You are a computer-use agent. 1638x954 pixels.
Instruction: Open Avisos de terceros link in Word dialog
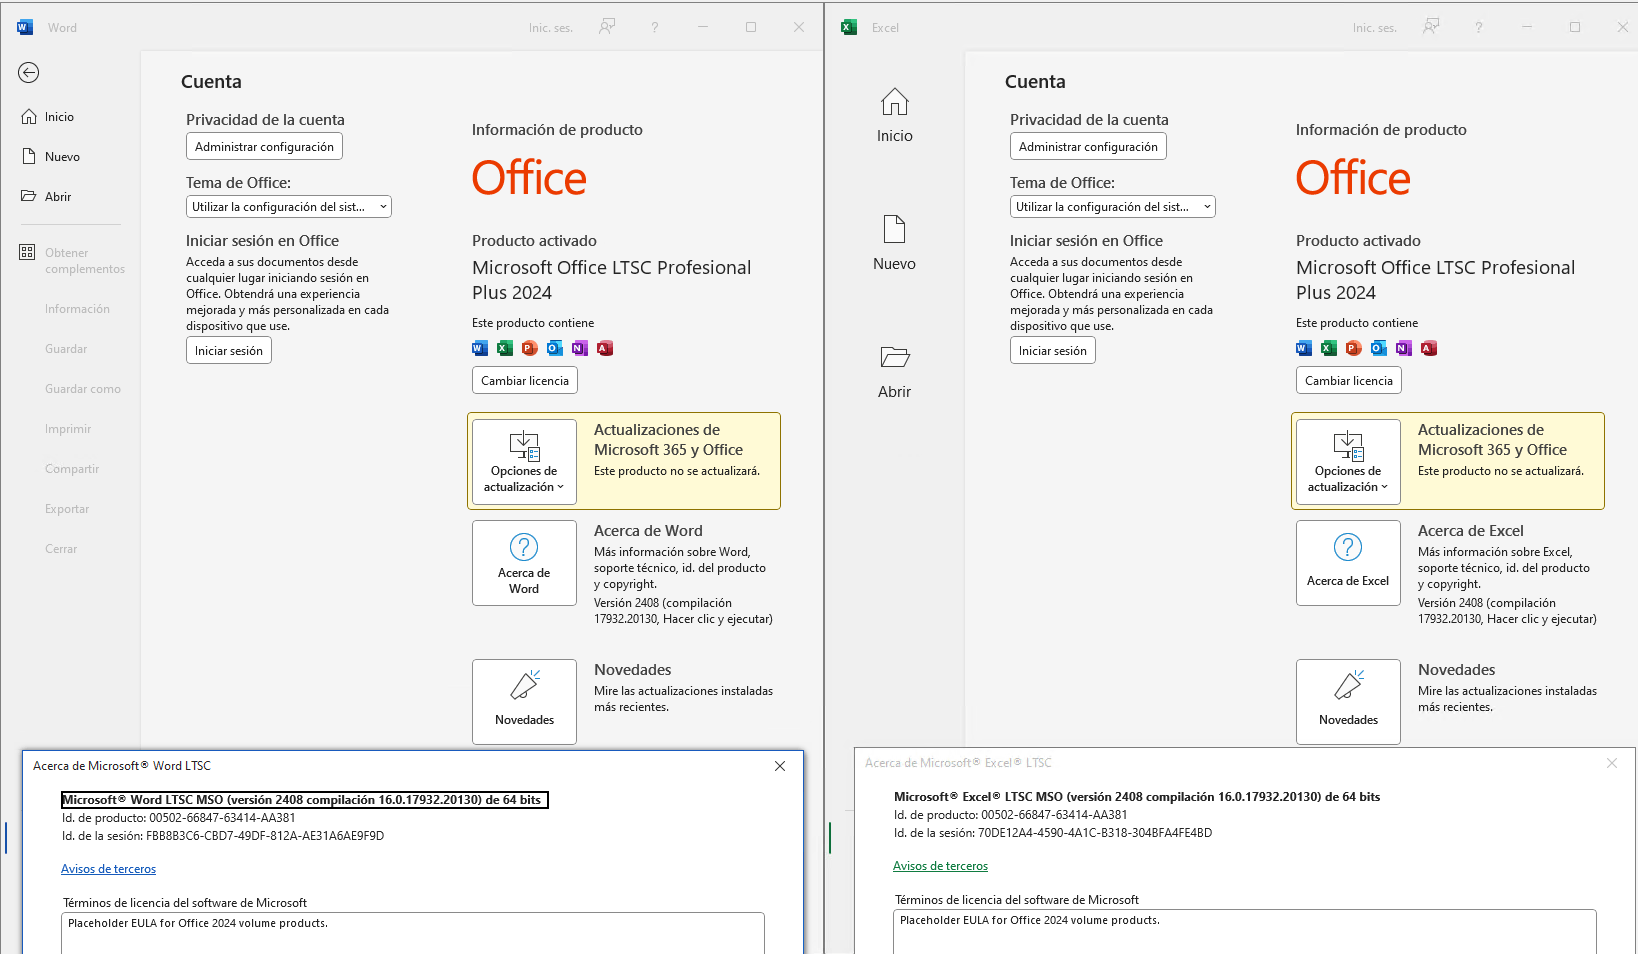108,869
